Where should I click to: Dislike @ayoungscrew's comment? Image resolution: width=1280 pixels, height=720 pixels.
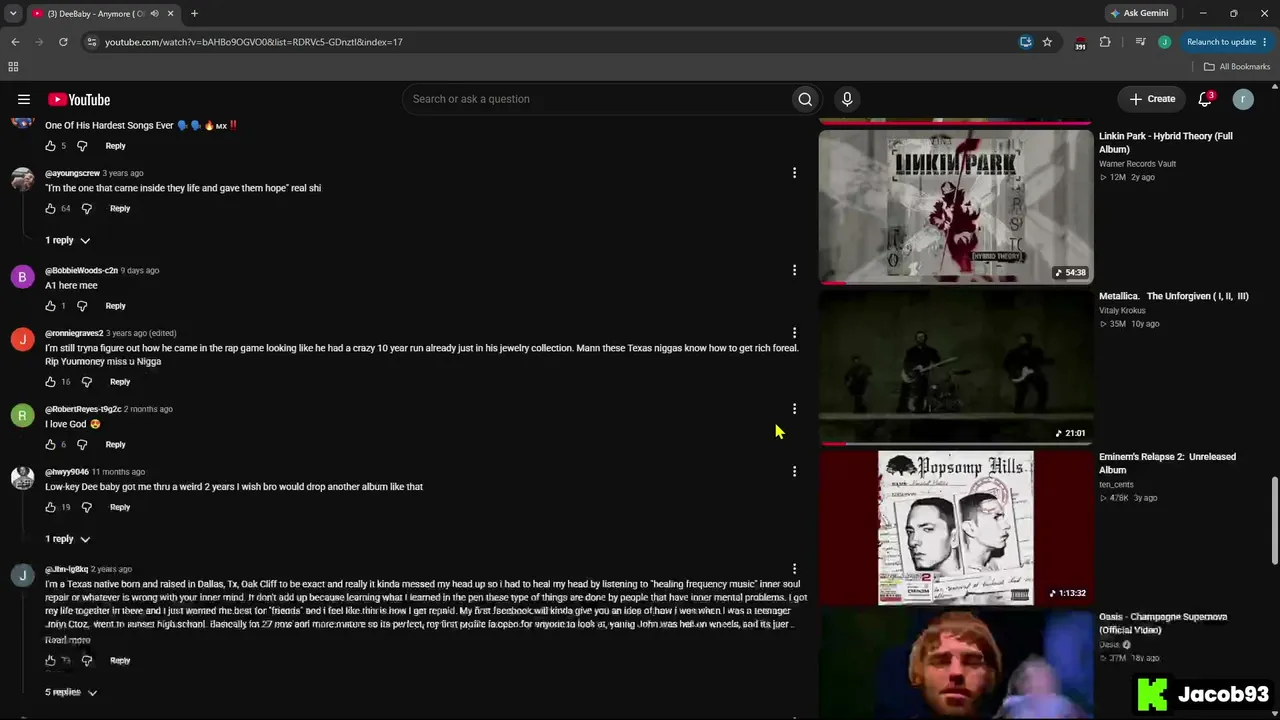click(x=86, y=209)
